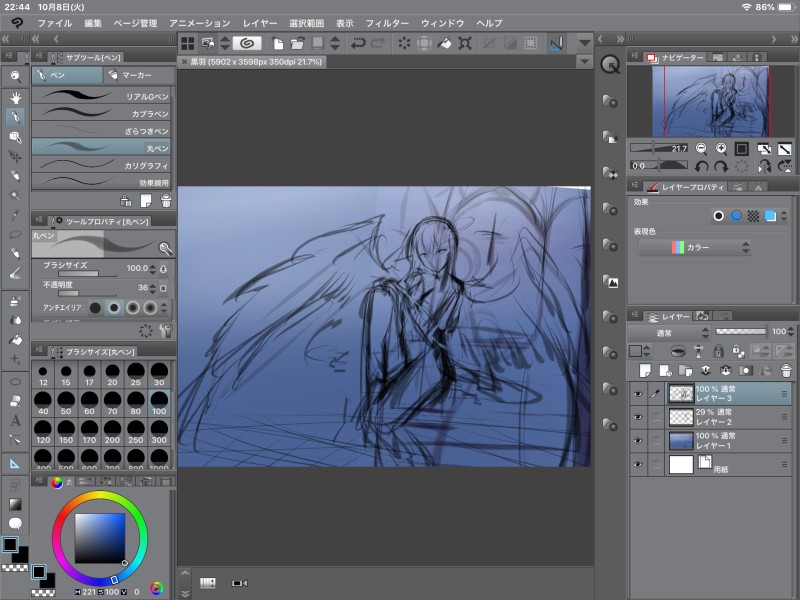
Task: Toggle Lock layer icon in Layer panel
Action: point(718,351)
